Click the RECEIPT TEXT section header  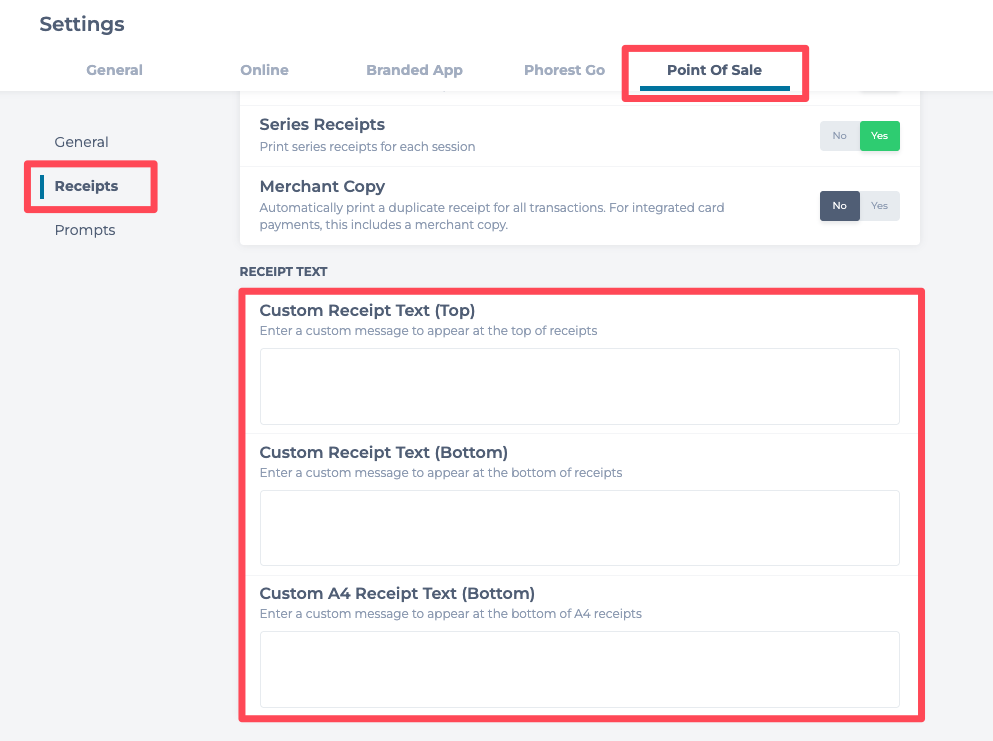283,272
